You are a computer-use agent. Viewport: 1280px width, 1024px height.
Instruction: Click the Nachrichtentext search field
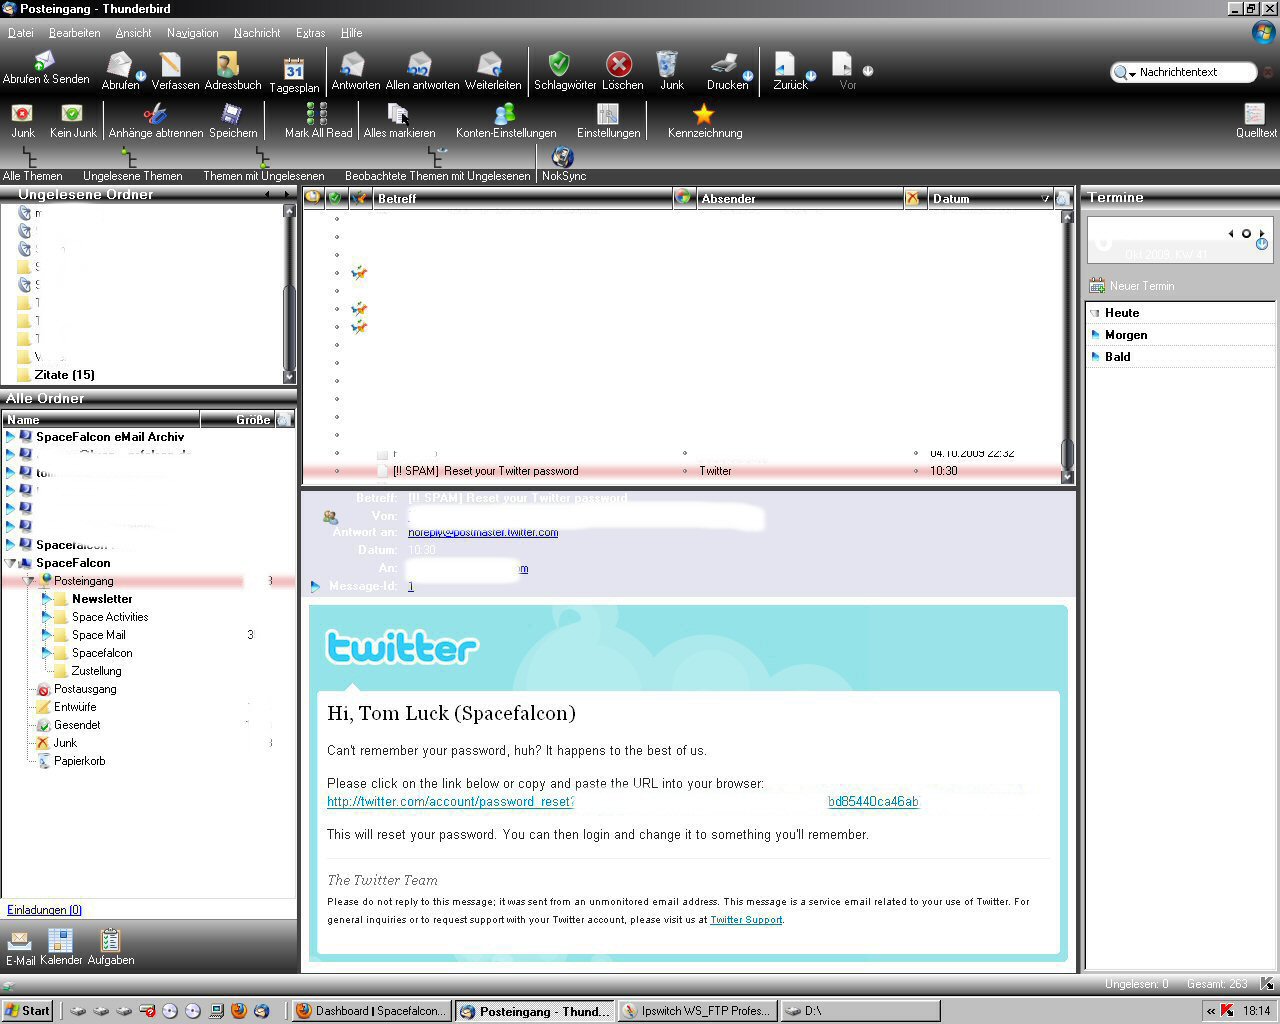coord(1195,72)
